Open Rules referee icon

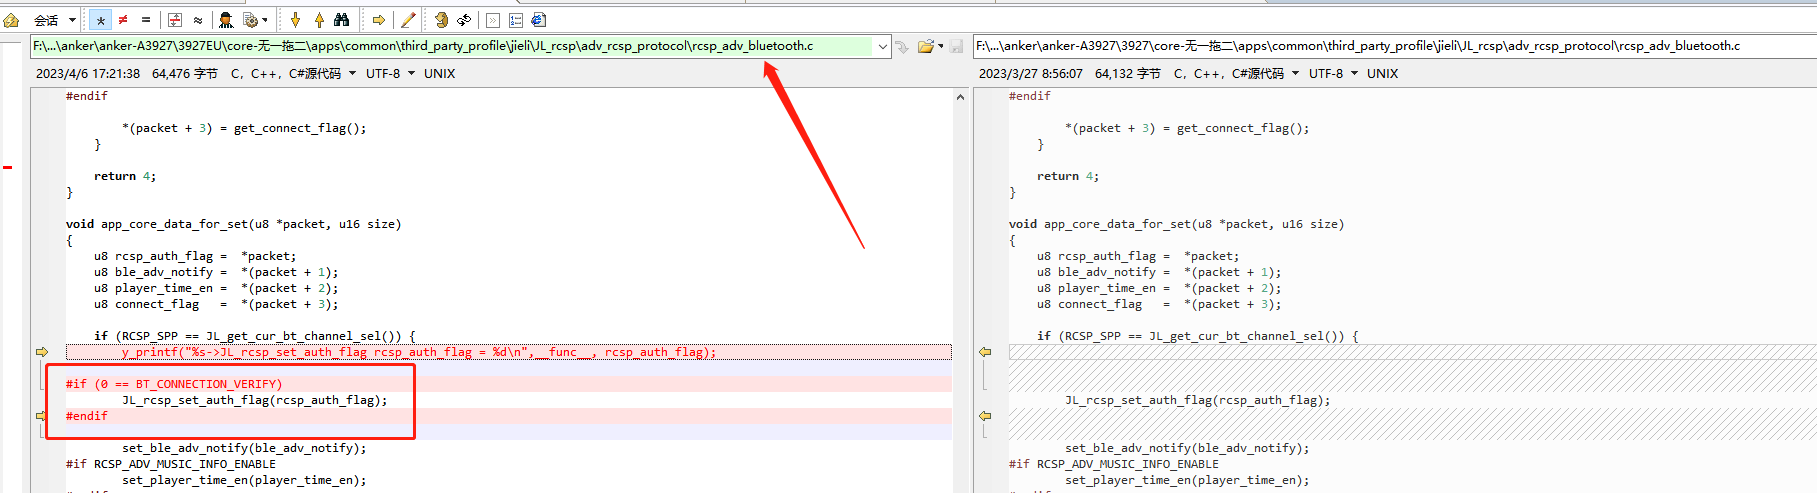(226, 20)
